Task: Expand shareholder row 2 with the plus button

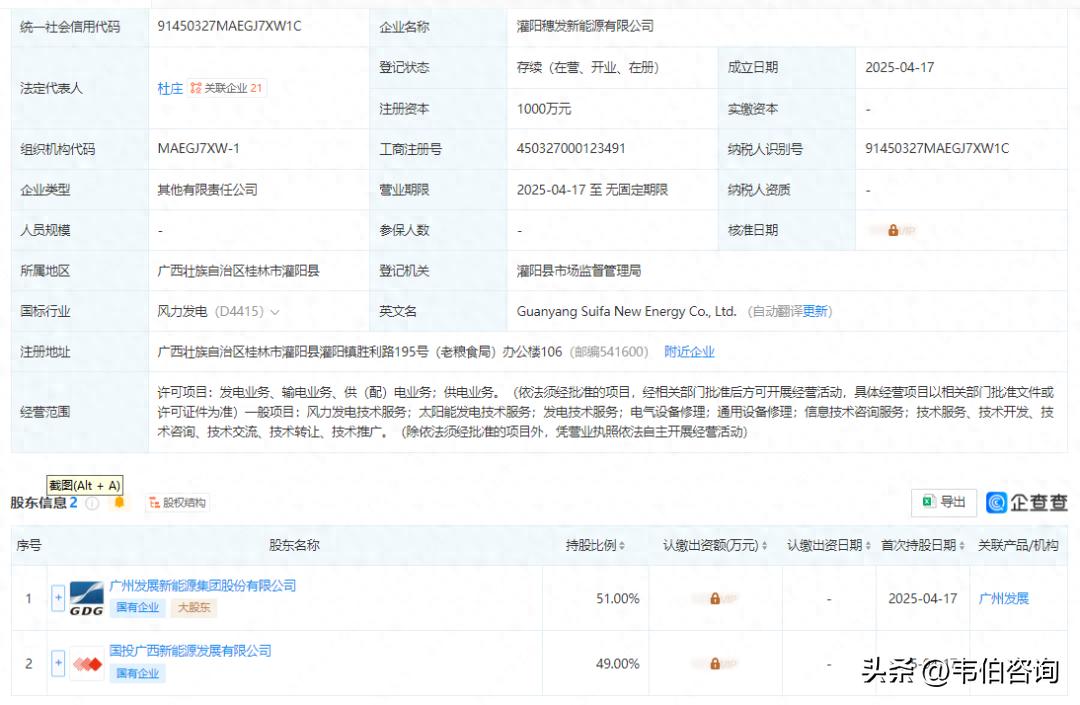Action: pos(58,663)
